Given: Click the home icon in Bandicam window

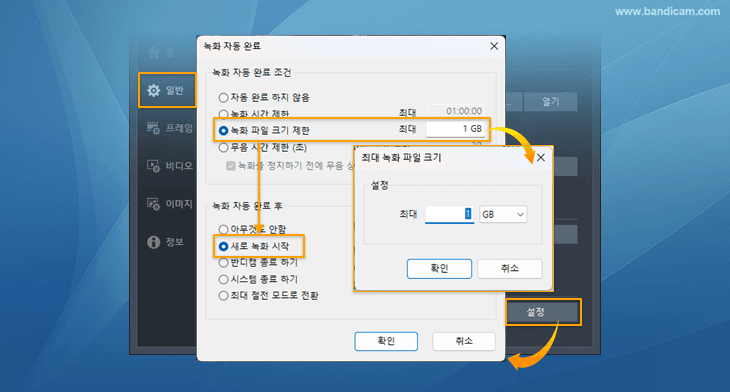Looking at the screenshot, I should pos(154,53).
